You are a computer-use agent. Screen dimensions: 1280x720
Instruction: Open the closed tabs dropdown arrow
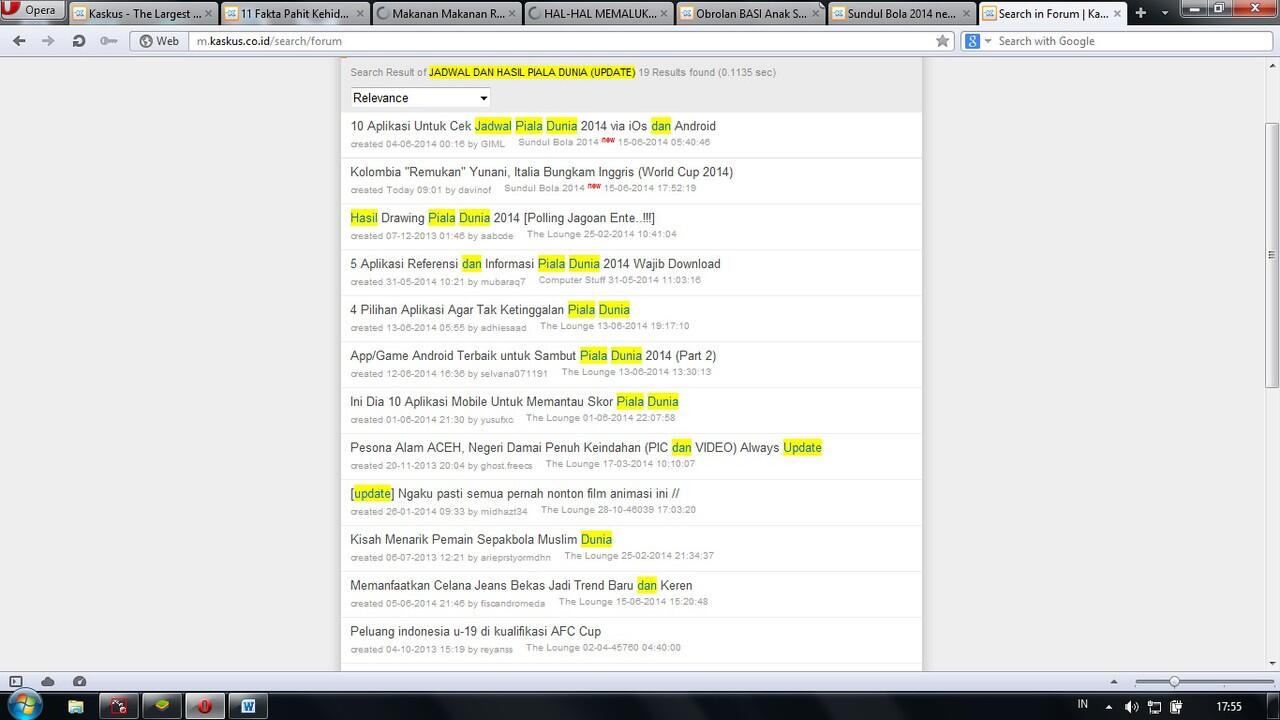coord(1165,13)
